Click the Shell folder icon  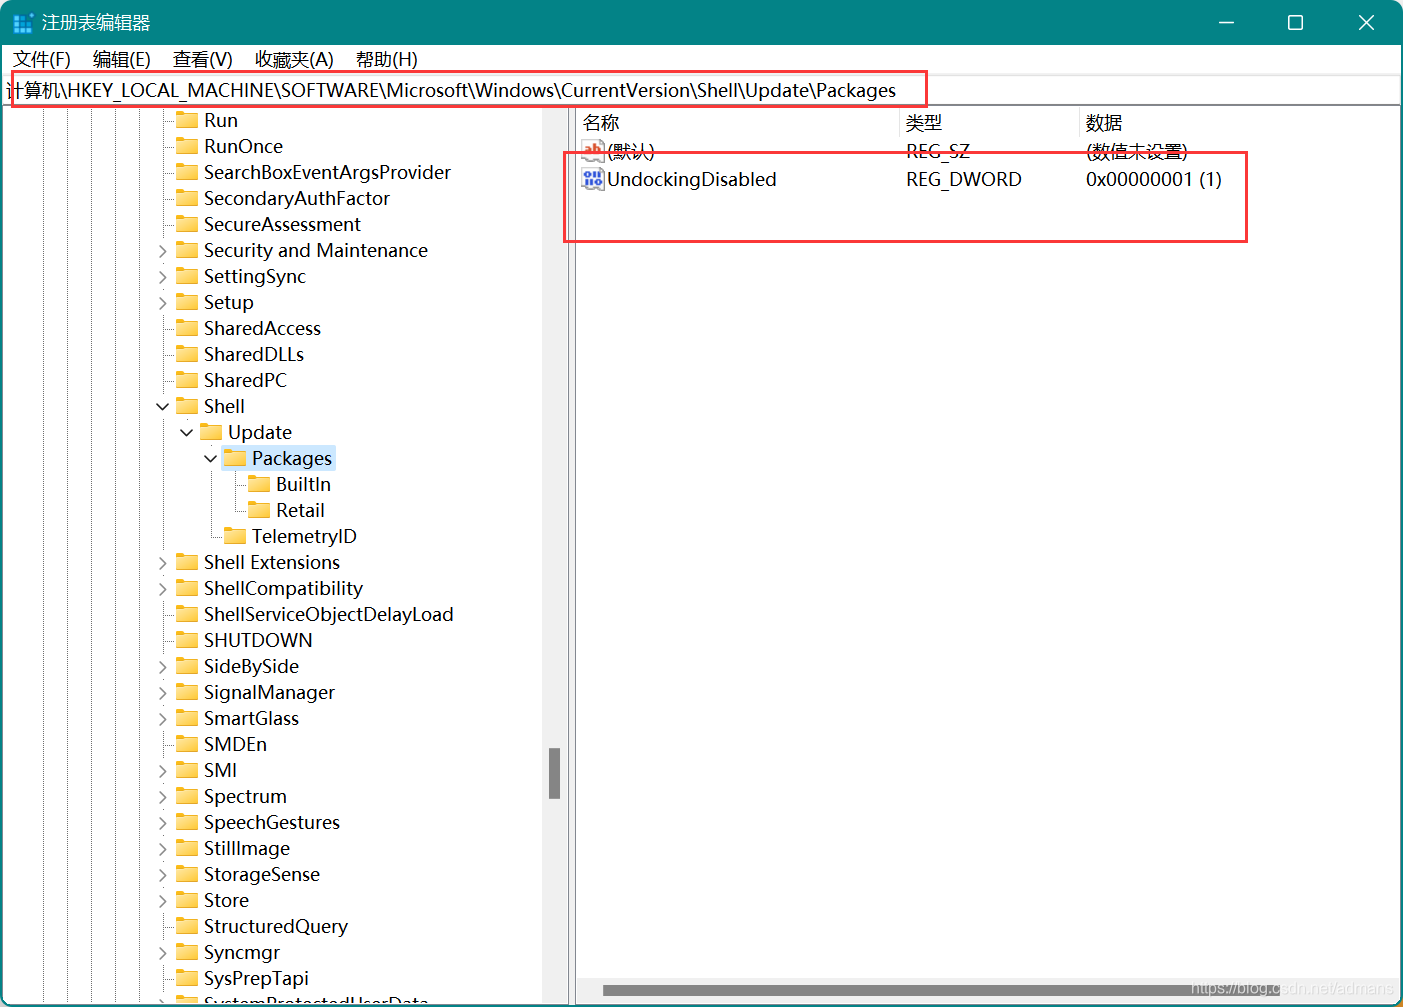[x=187, y=406]
